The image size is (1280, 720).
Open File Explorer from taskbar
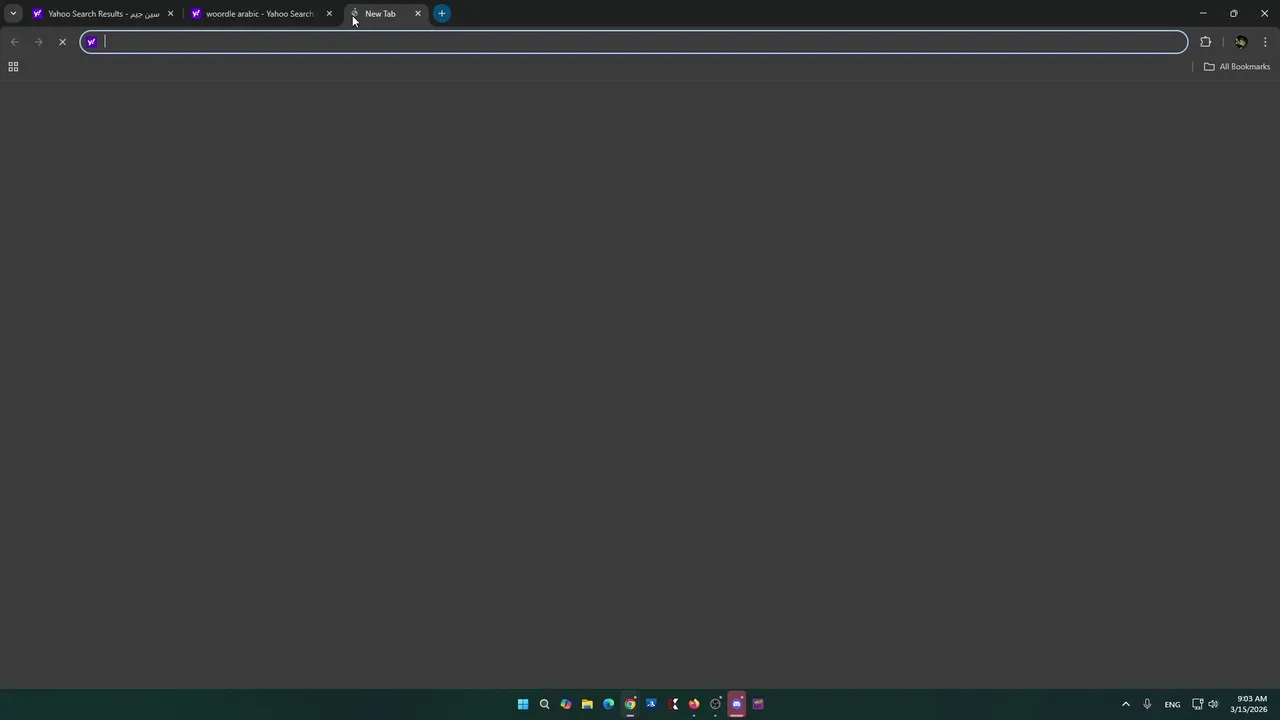pyautogui.click(x=587, y=704)
